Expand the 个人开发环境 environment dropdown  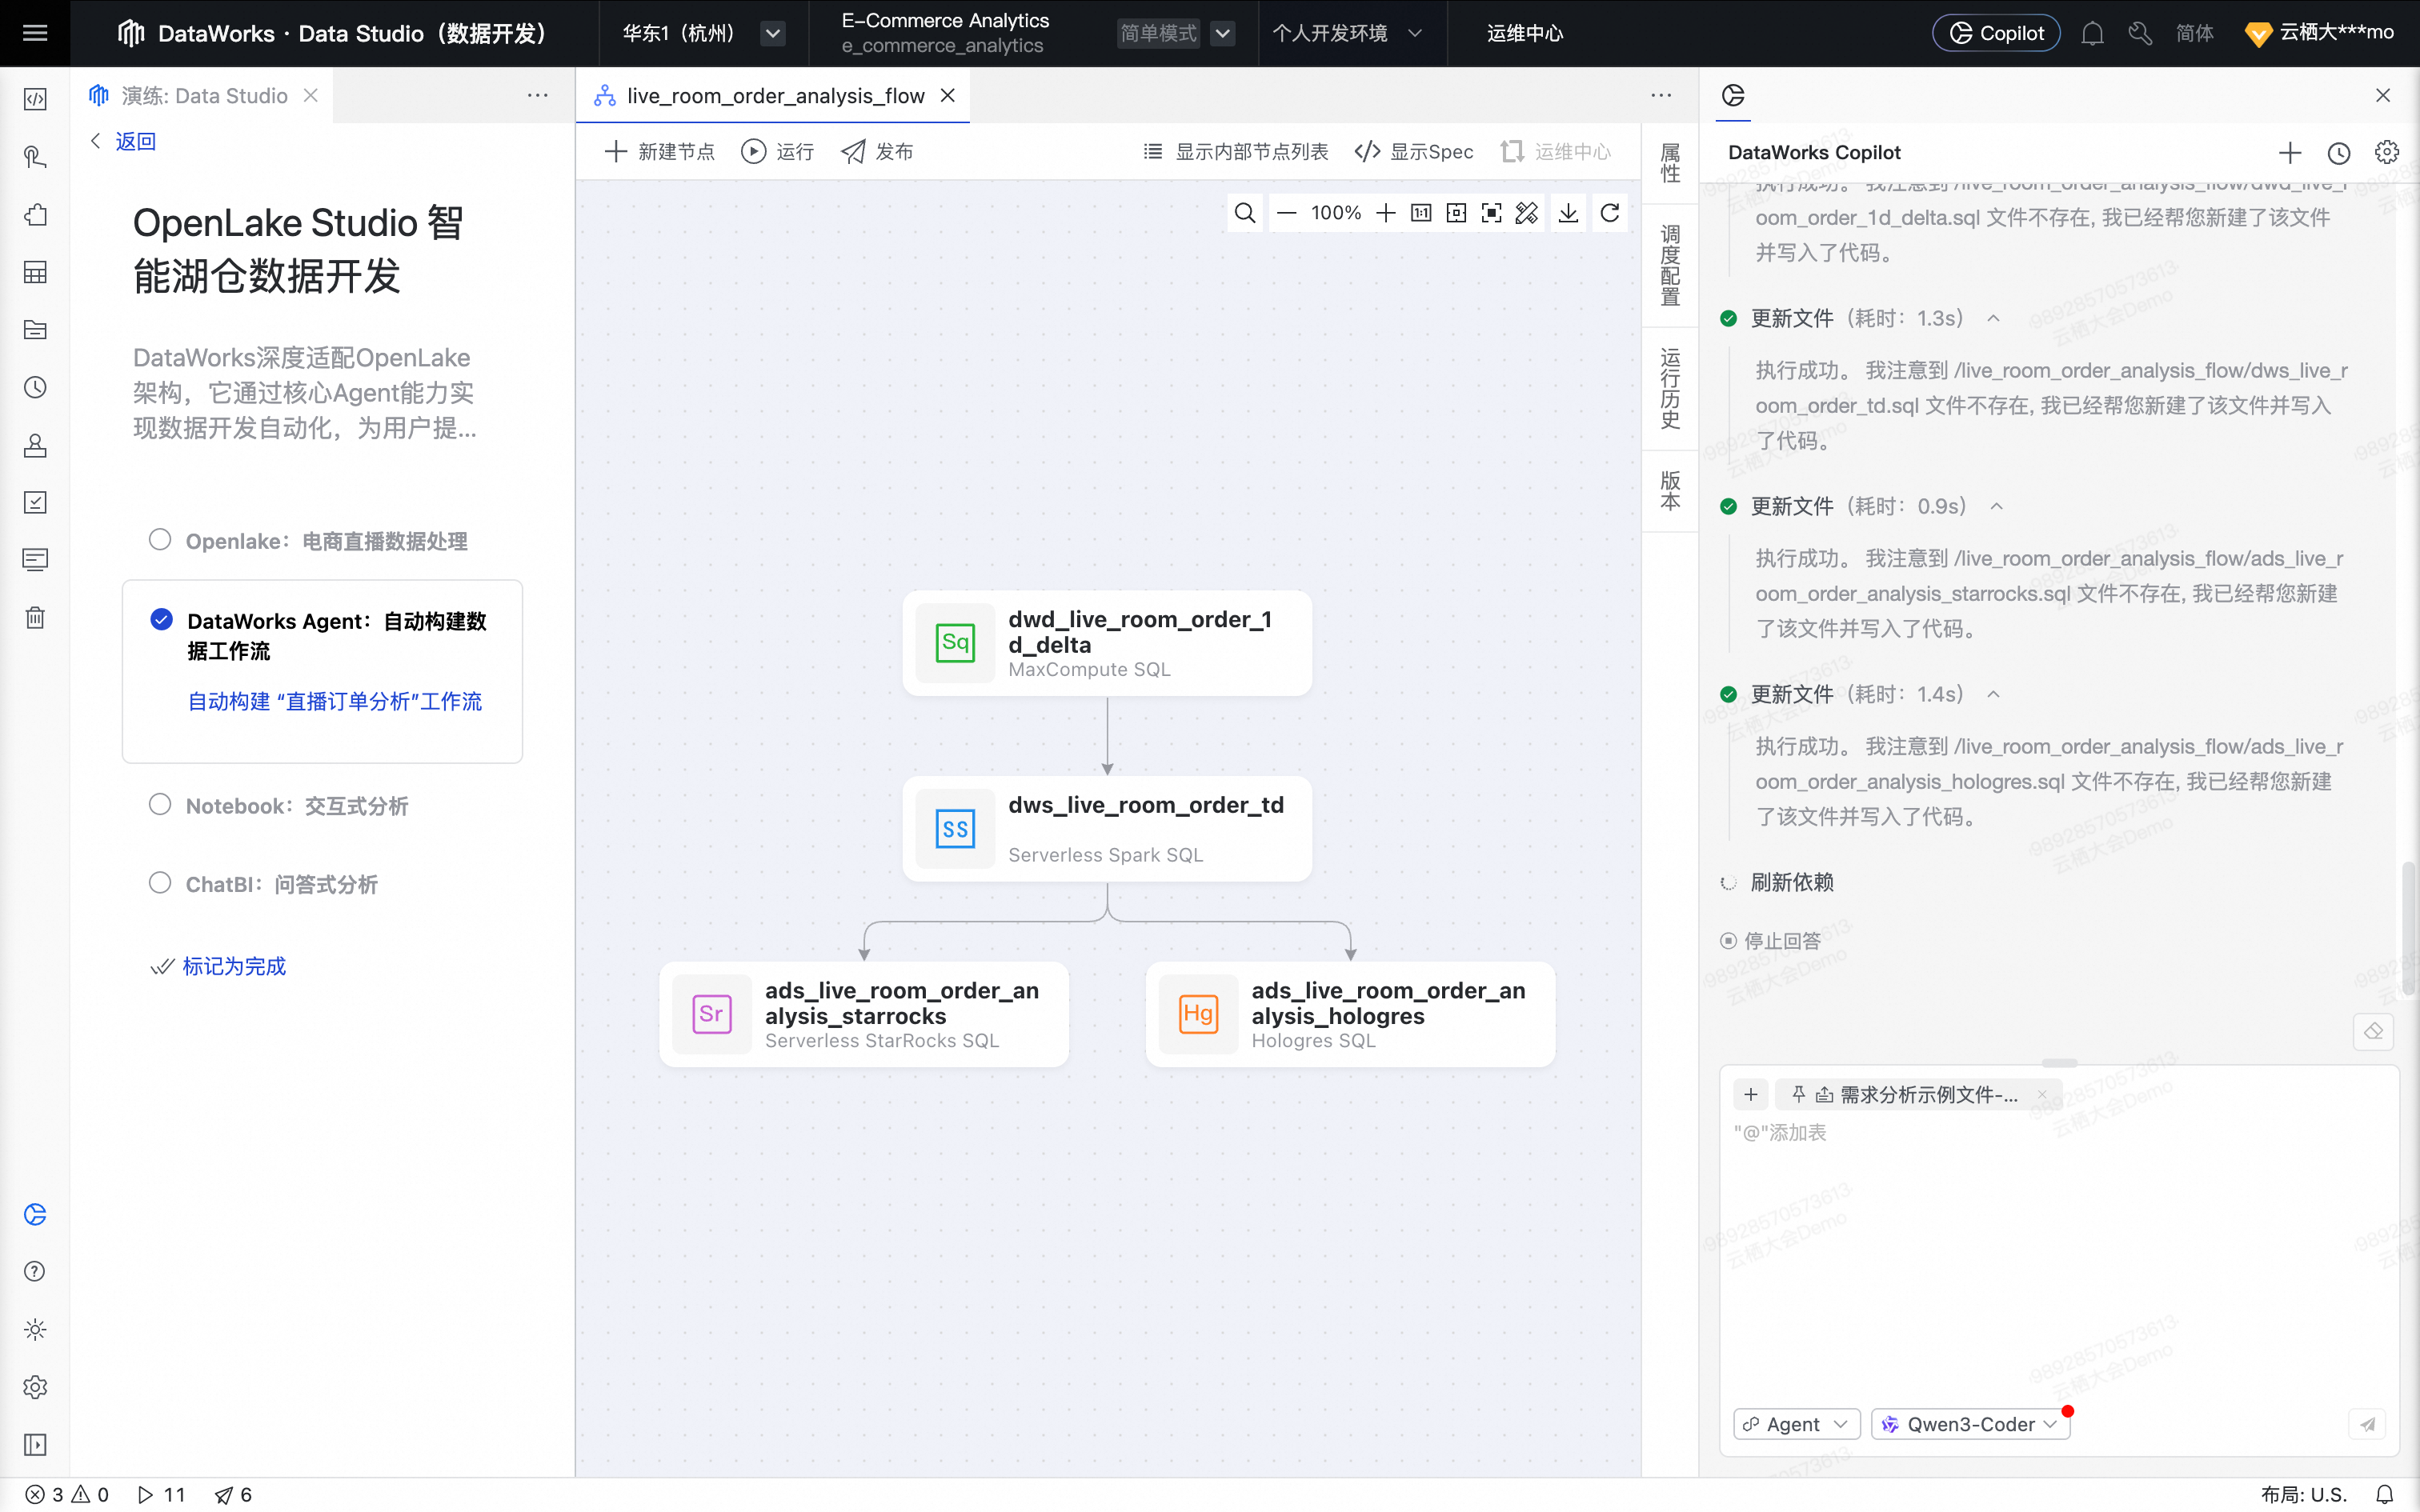[1346, 33]
